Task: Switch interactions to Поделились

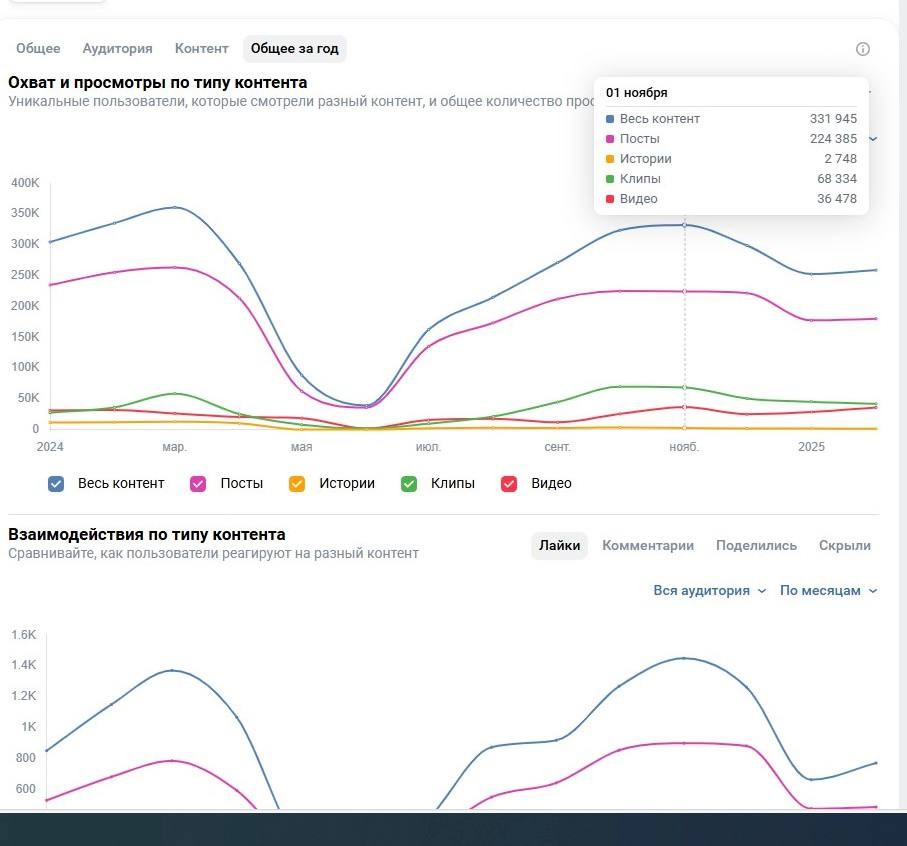Action: coord(756,546)
